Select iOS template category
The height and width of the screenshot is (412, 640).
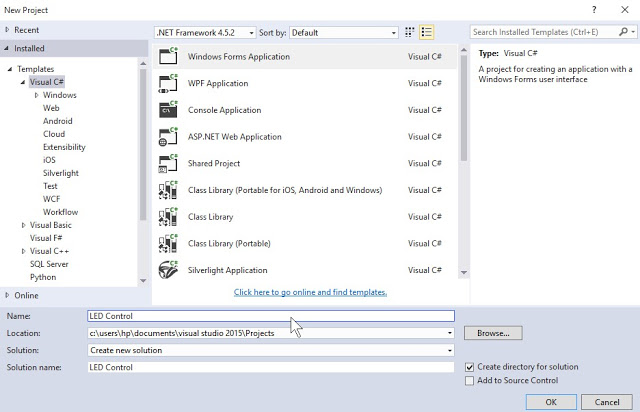[x=49, y=160]
